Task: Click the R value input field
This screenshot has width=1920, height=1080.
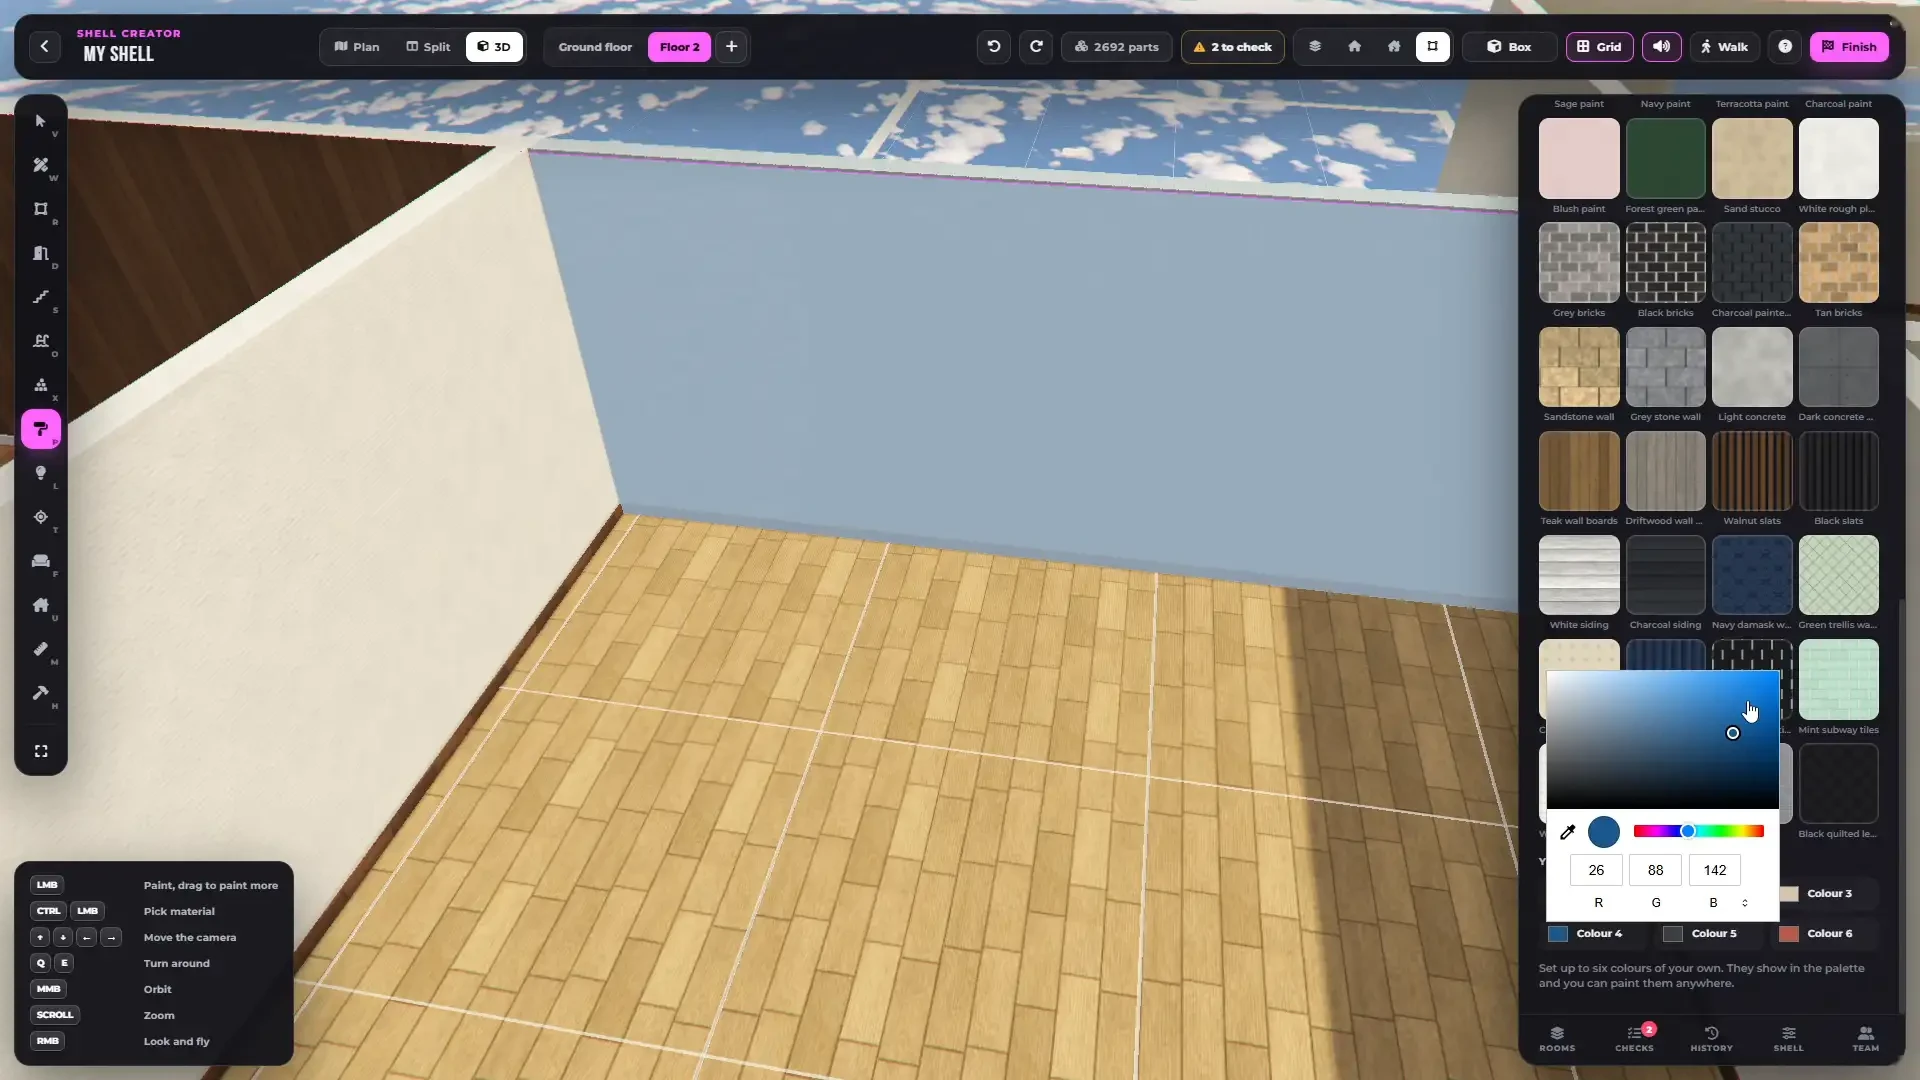Action: click(1596, 870)
